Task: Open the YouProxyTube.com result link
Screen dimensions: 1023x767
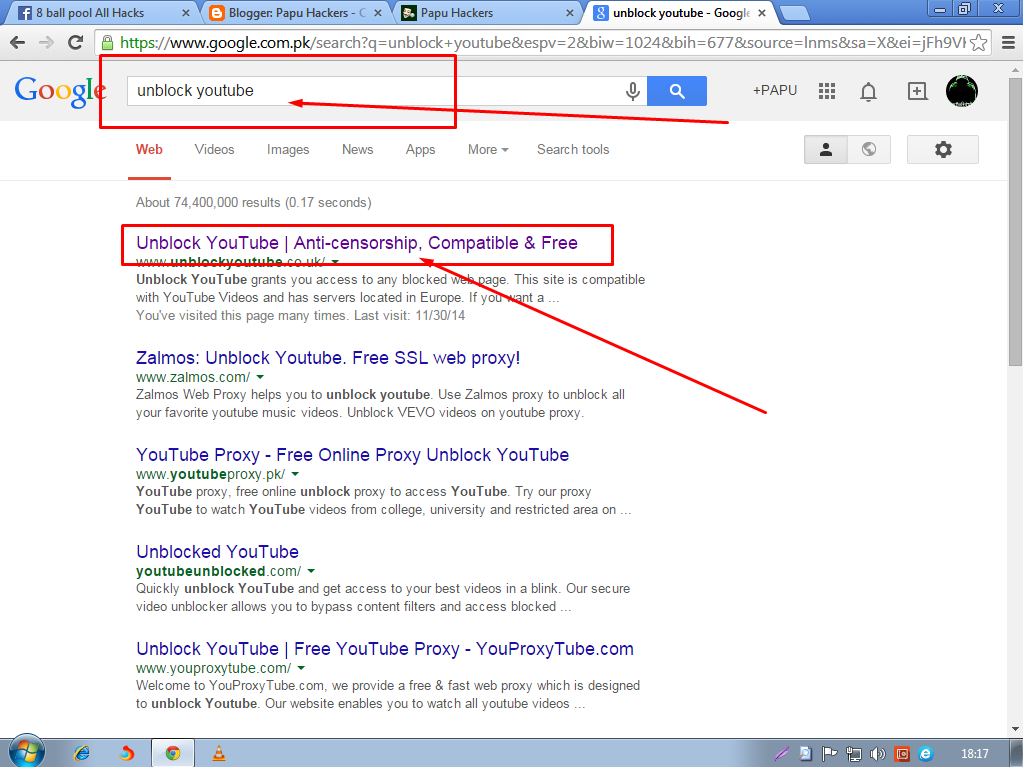Action: tap(385, 649)
